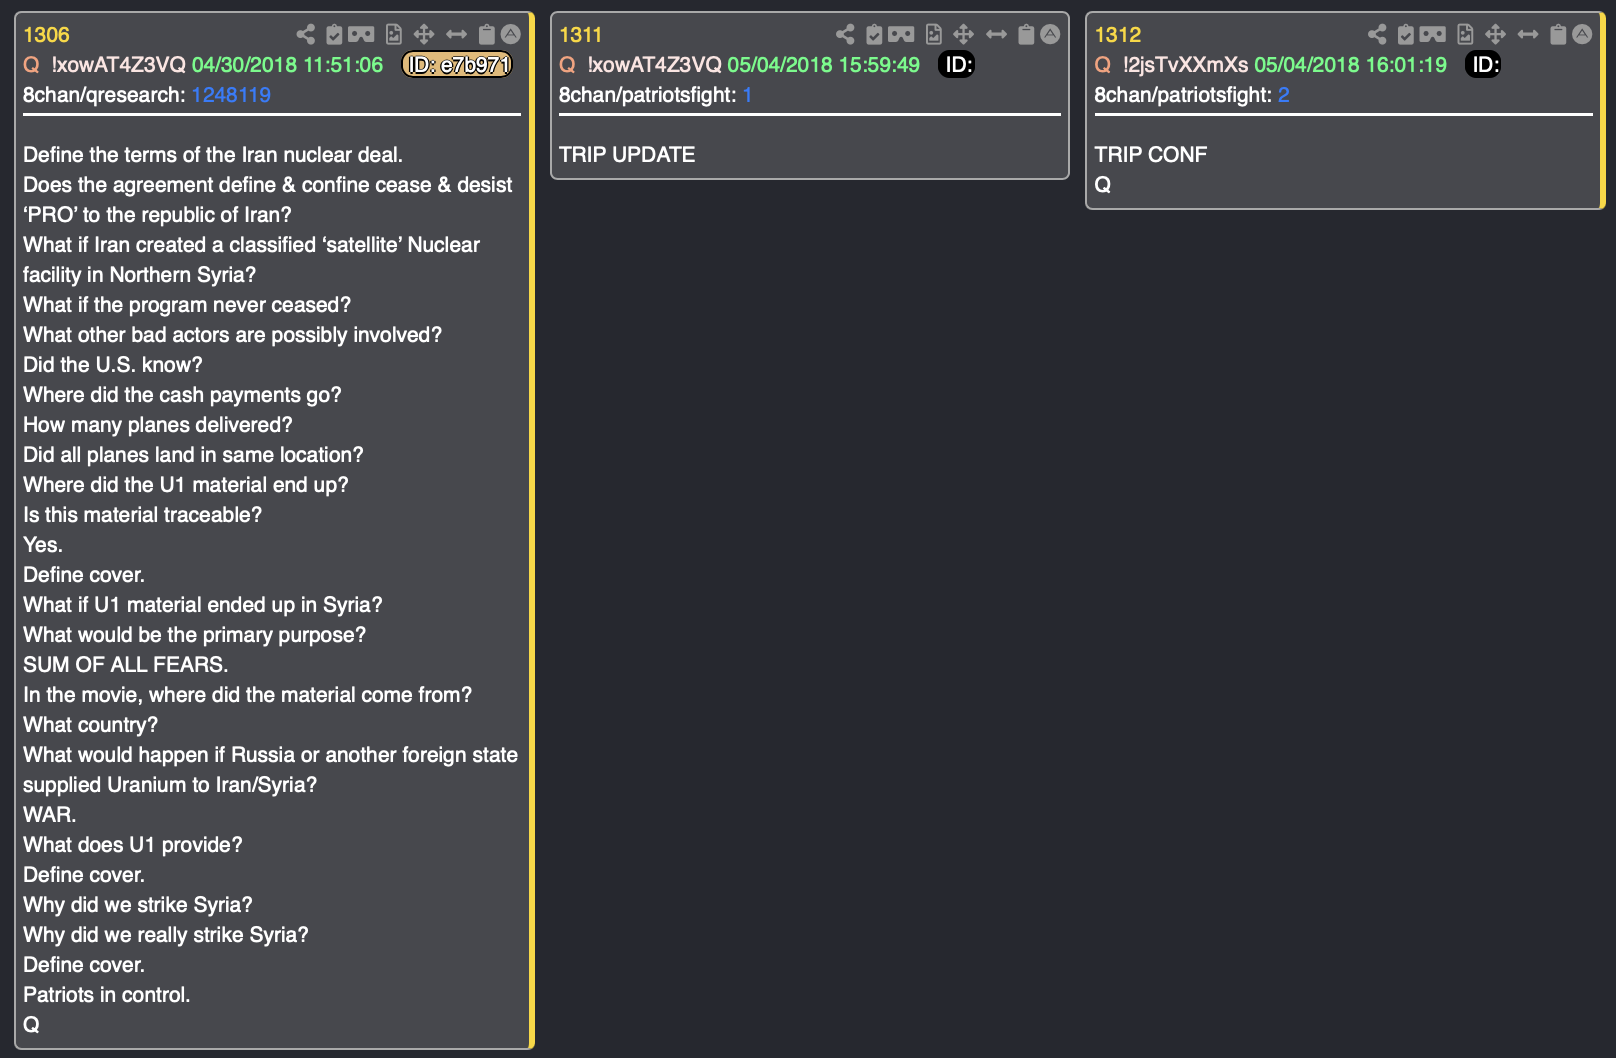1616x1058 pixels.
Task: Click the black ID badge on post 1311
Action: click(957, 65)
